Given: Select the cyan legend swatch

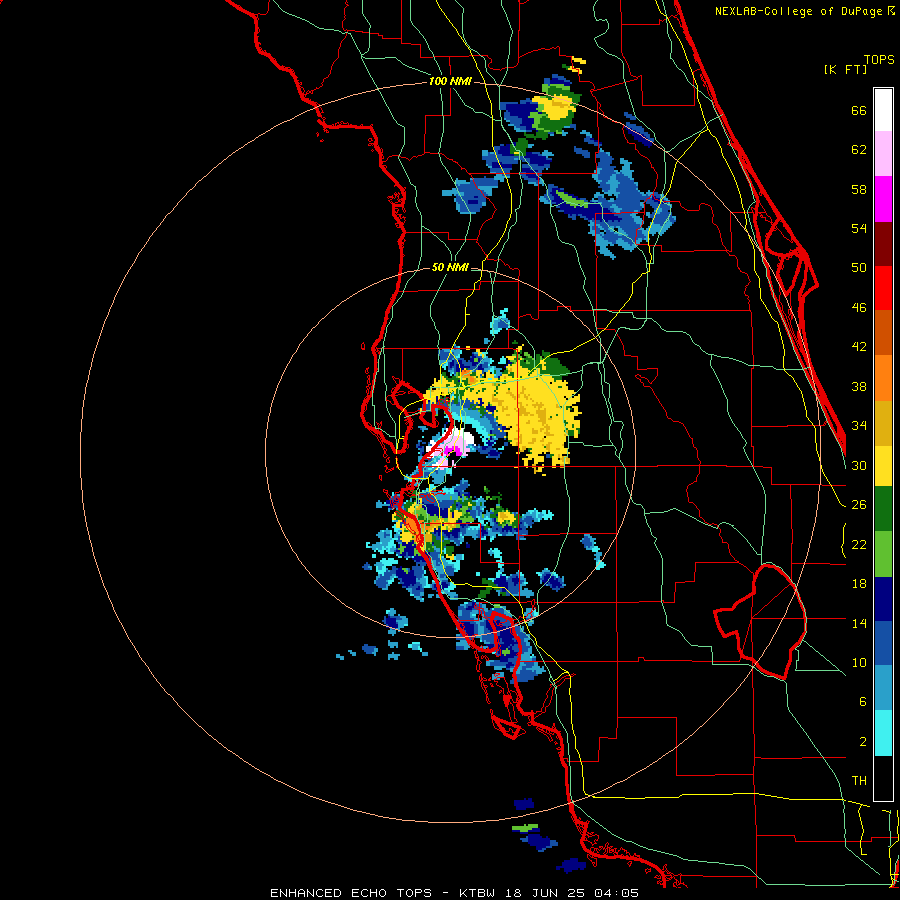Looking at the screenshot, I should tap(883, 734).
